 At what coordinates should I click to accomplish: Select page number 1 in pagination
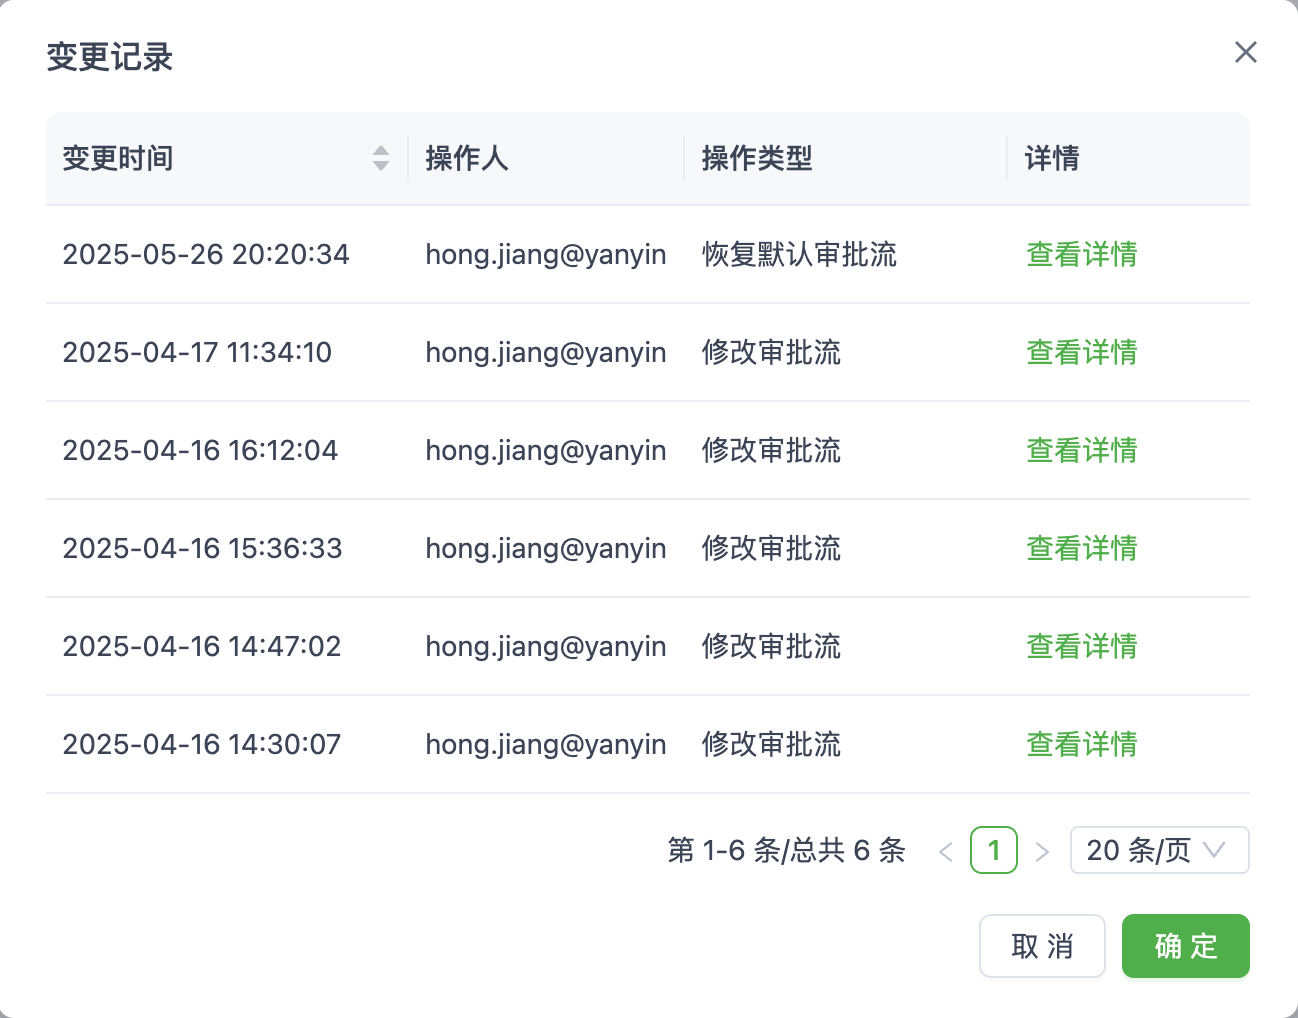(993, 850)
